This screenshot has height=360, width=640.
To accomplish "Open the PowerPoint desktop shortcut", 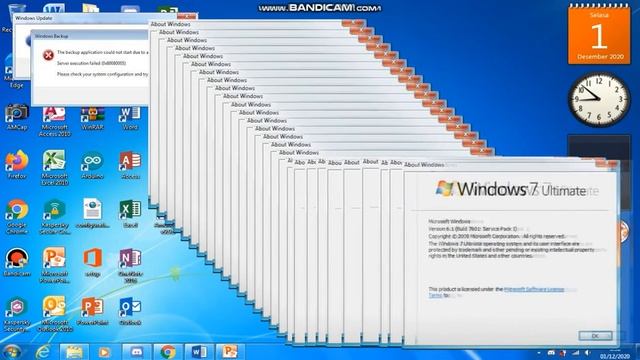I will (x=92, y=311).
